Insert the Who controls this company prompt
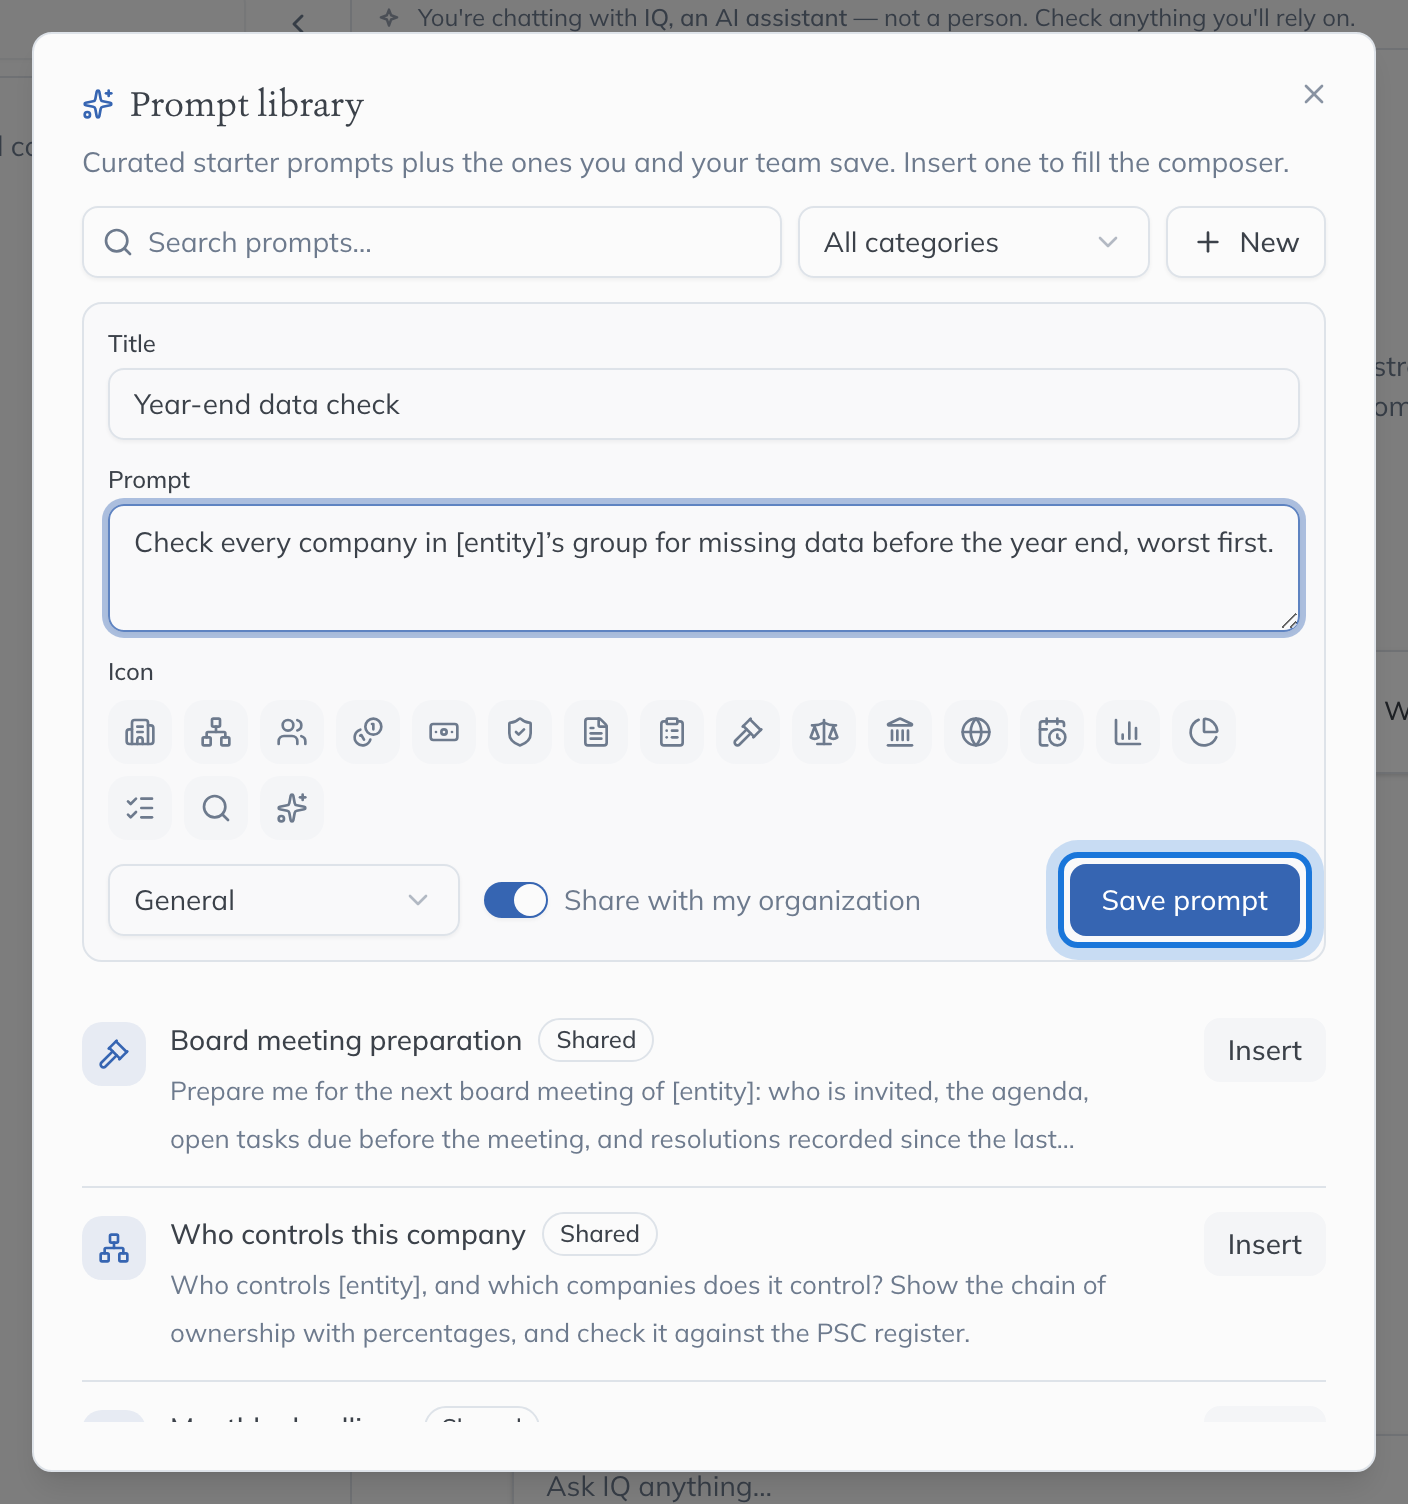 tap(1265, 1244)
